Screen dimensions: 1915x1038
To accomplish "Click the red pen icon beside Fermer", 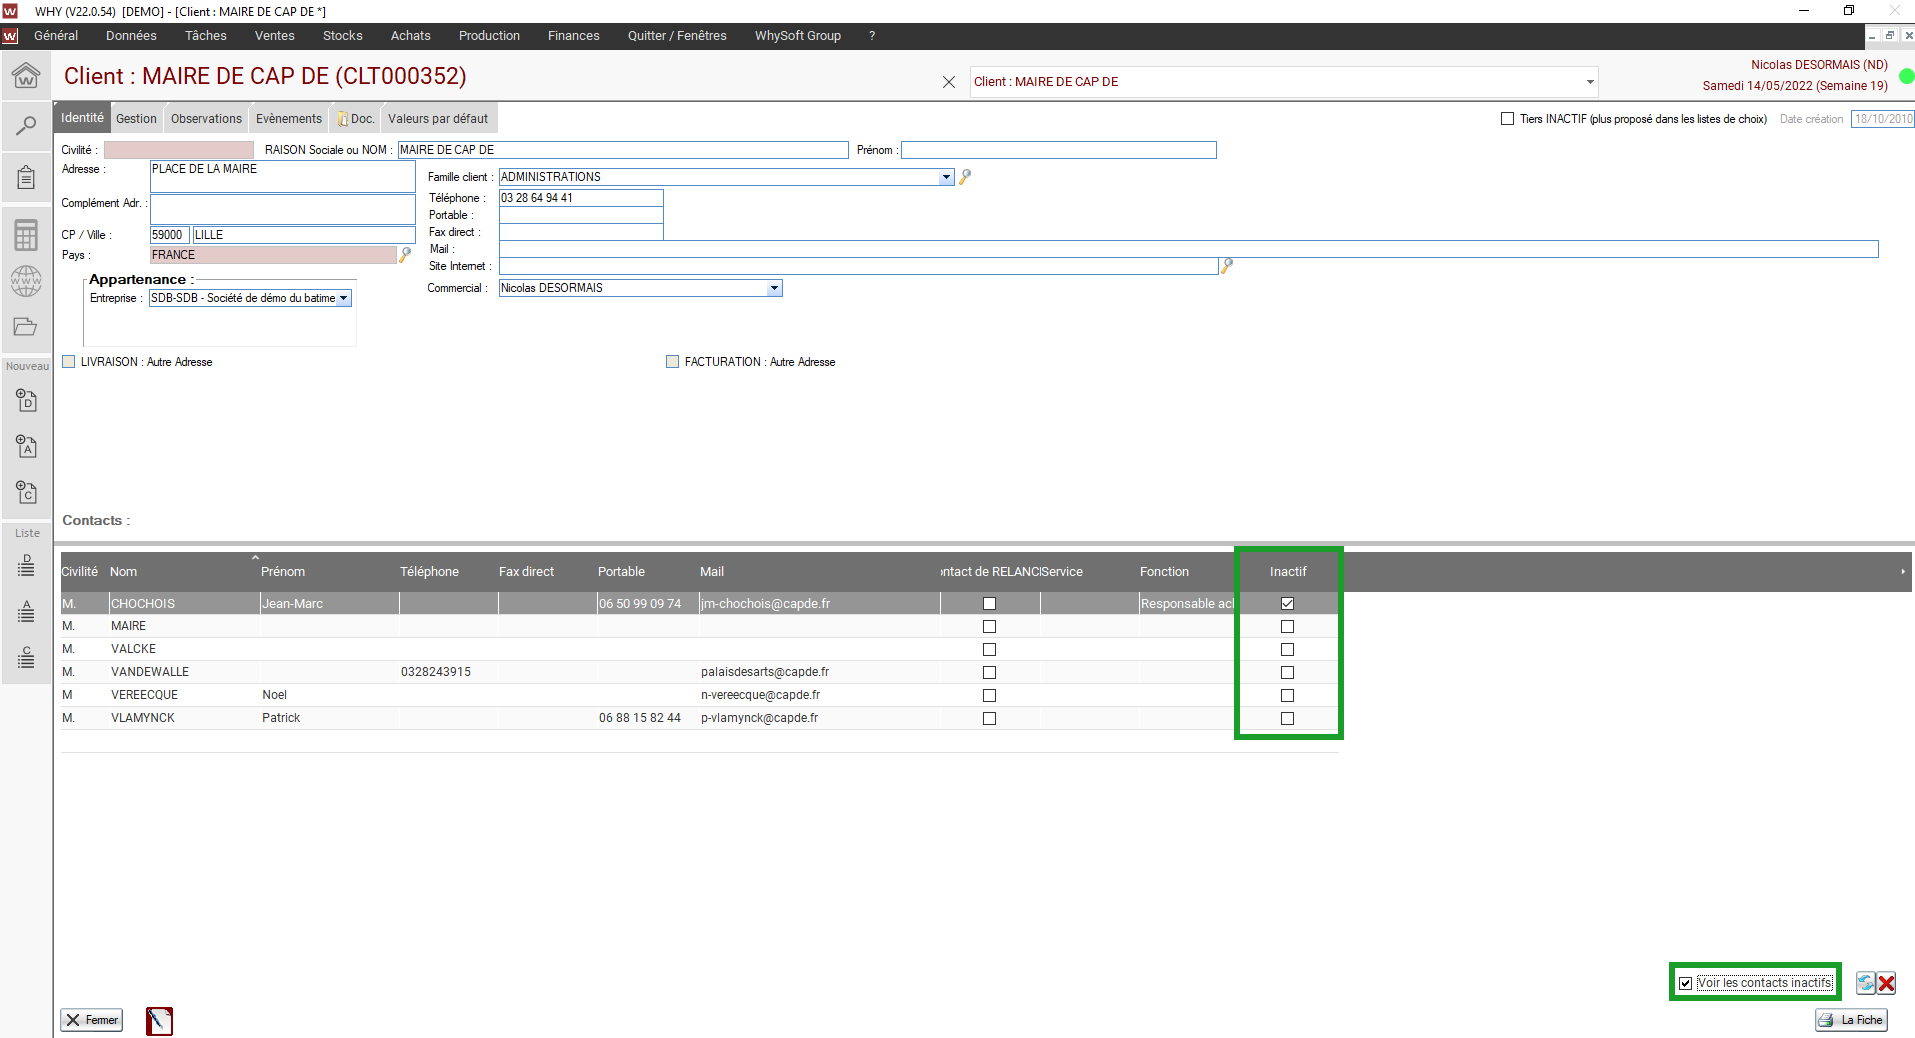I will 159,1021.
